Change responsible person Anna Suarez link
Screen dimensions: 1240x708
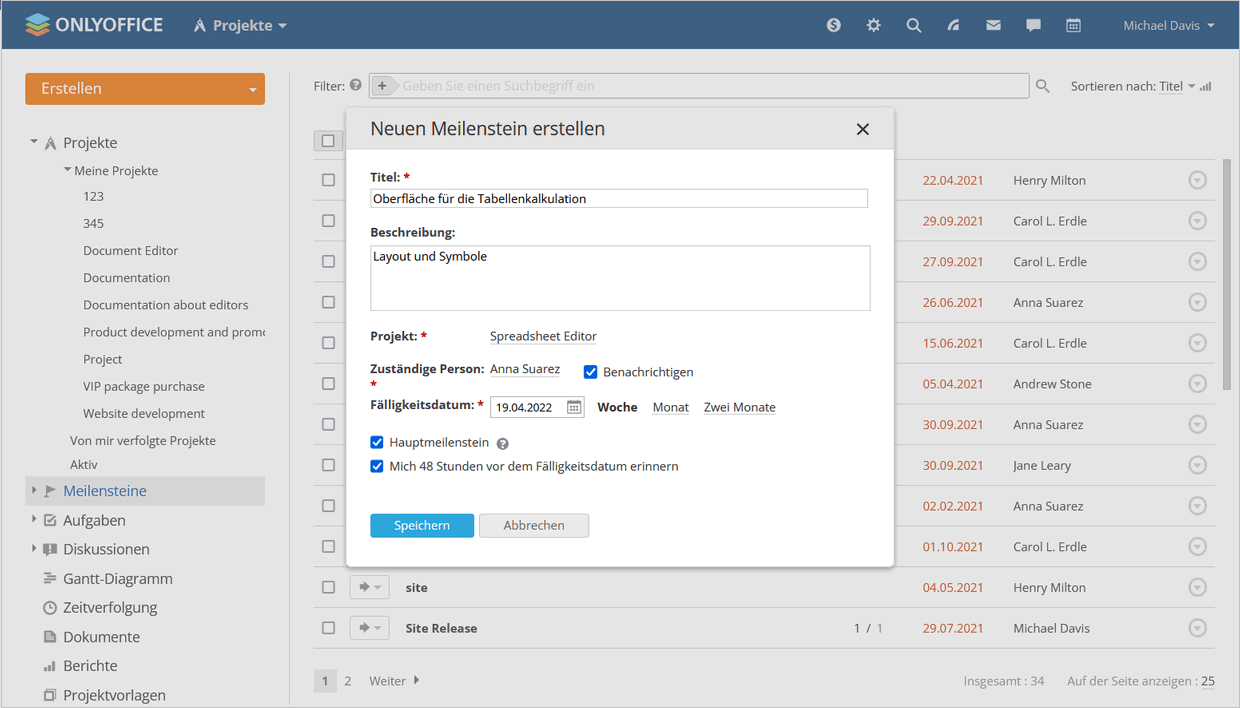[525, 369]
